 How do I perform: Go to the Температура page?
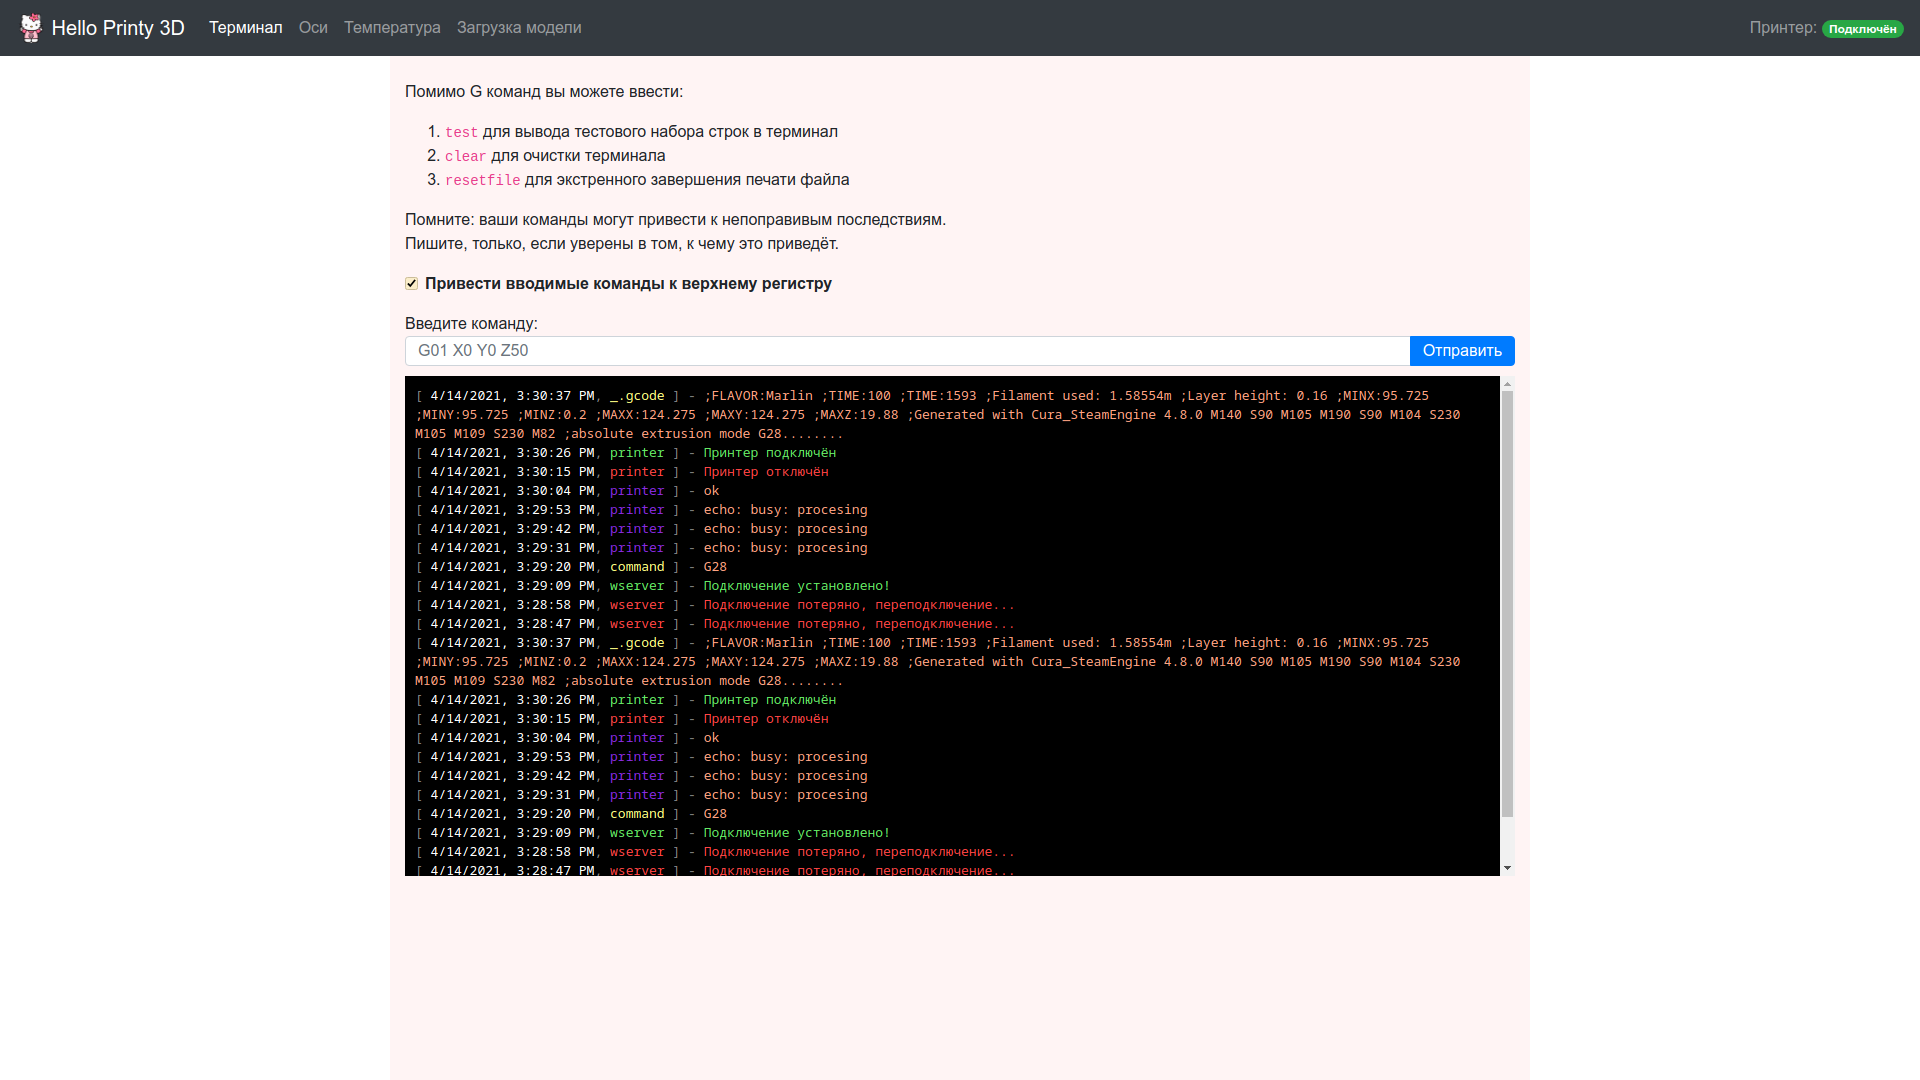pos(392,28)
